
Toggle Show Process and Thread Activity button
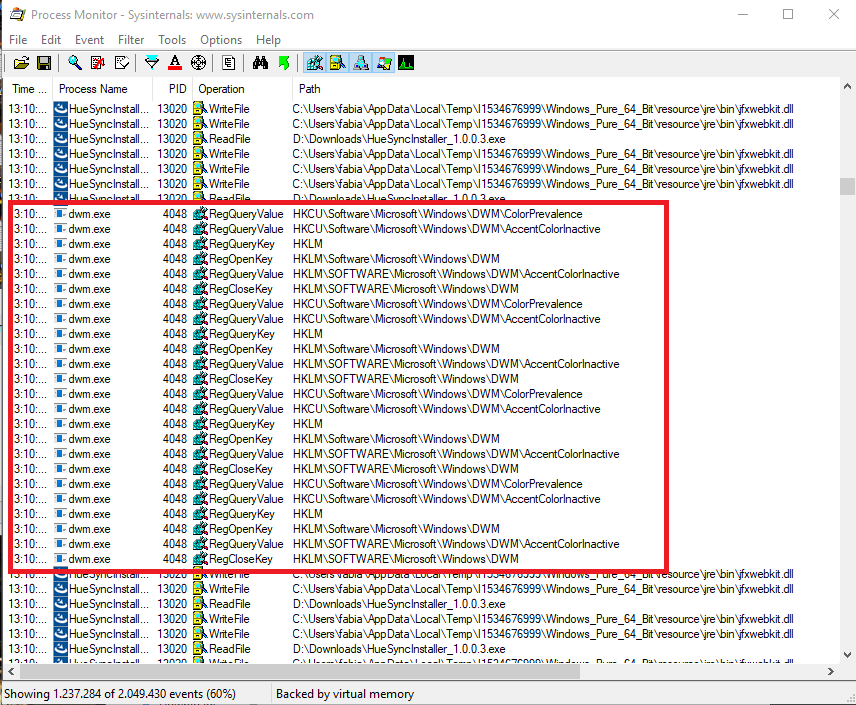(x=383, y=63)
